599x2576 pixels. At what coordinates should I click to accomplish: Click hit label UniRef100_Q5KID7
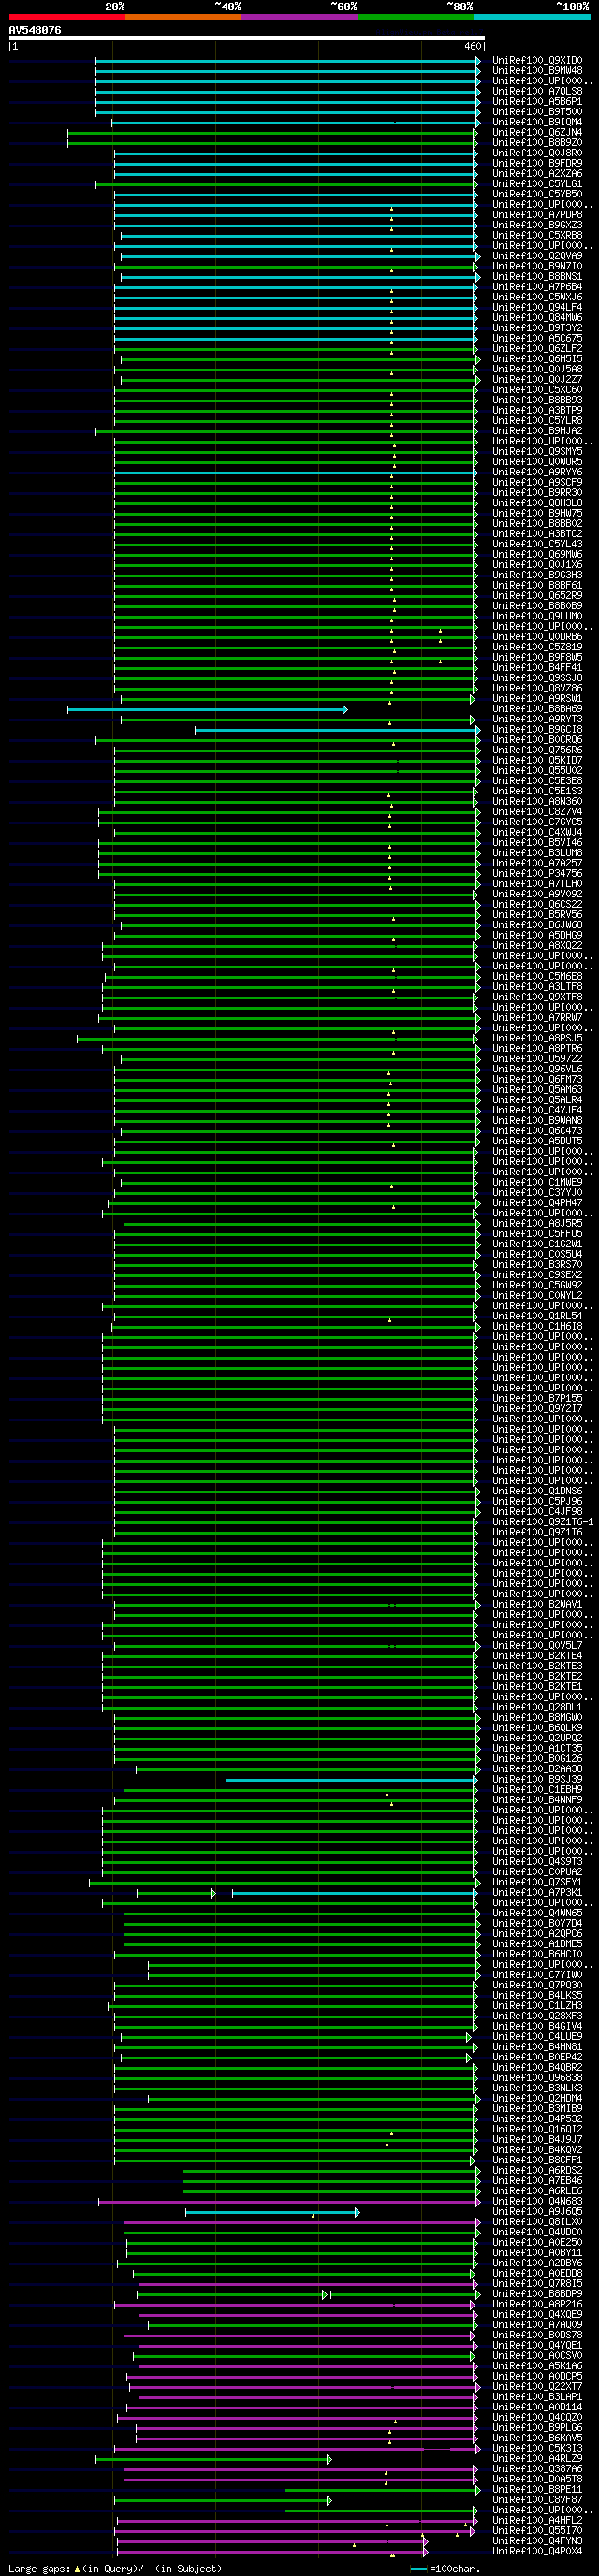537,761
